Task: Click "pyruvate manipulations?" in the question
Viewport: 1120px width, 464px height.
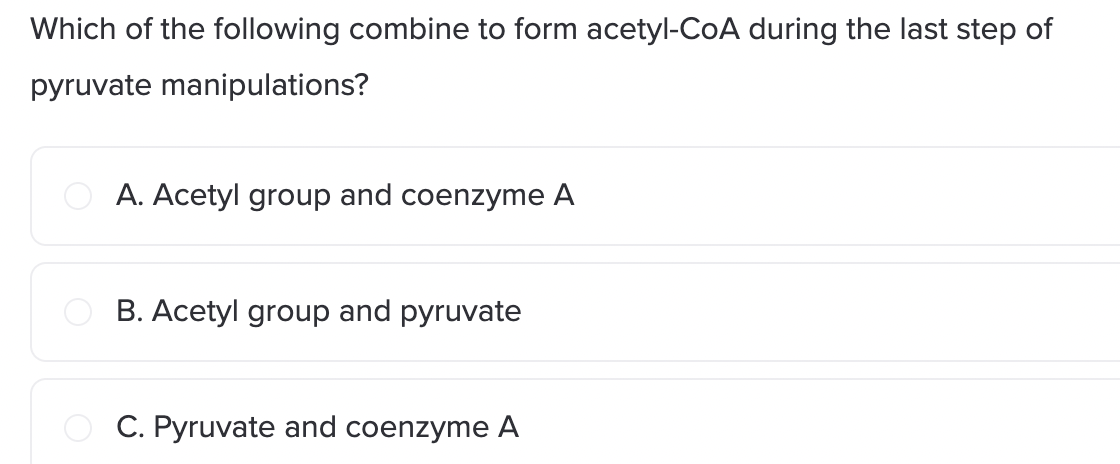Action: (x=199, y=86)
